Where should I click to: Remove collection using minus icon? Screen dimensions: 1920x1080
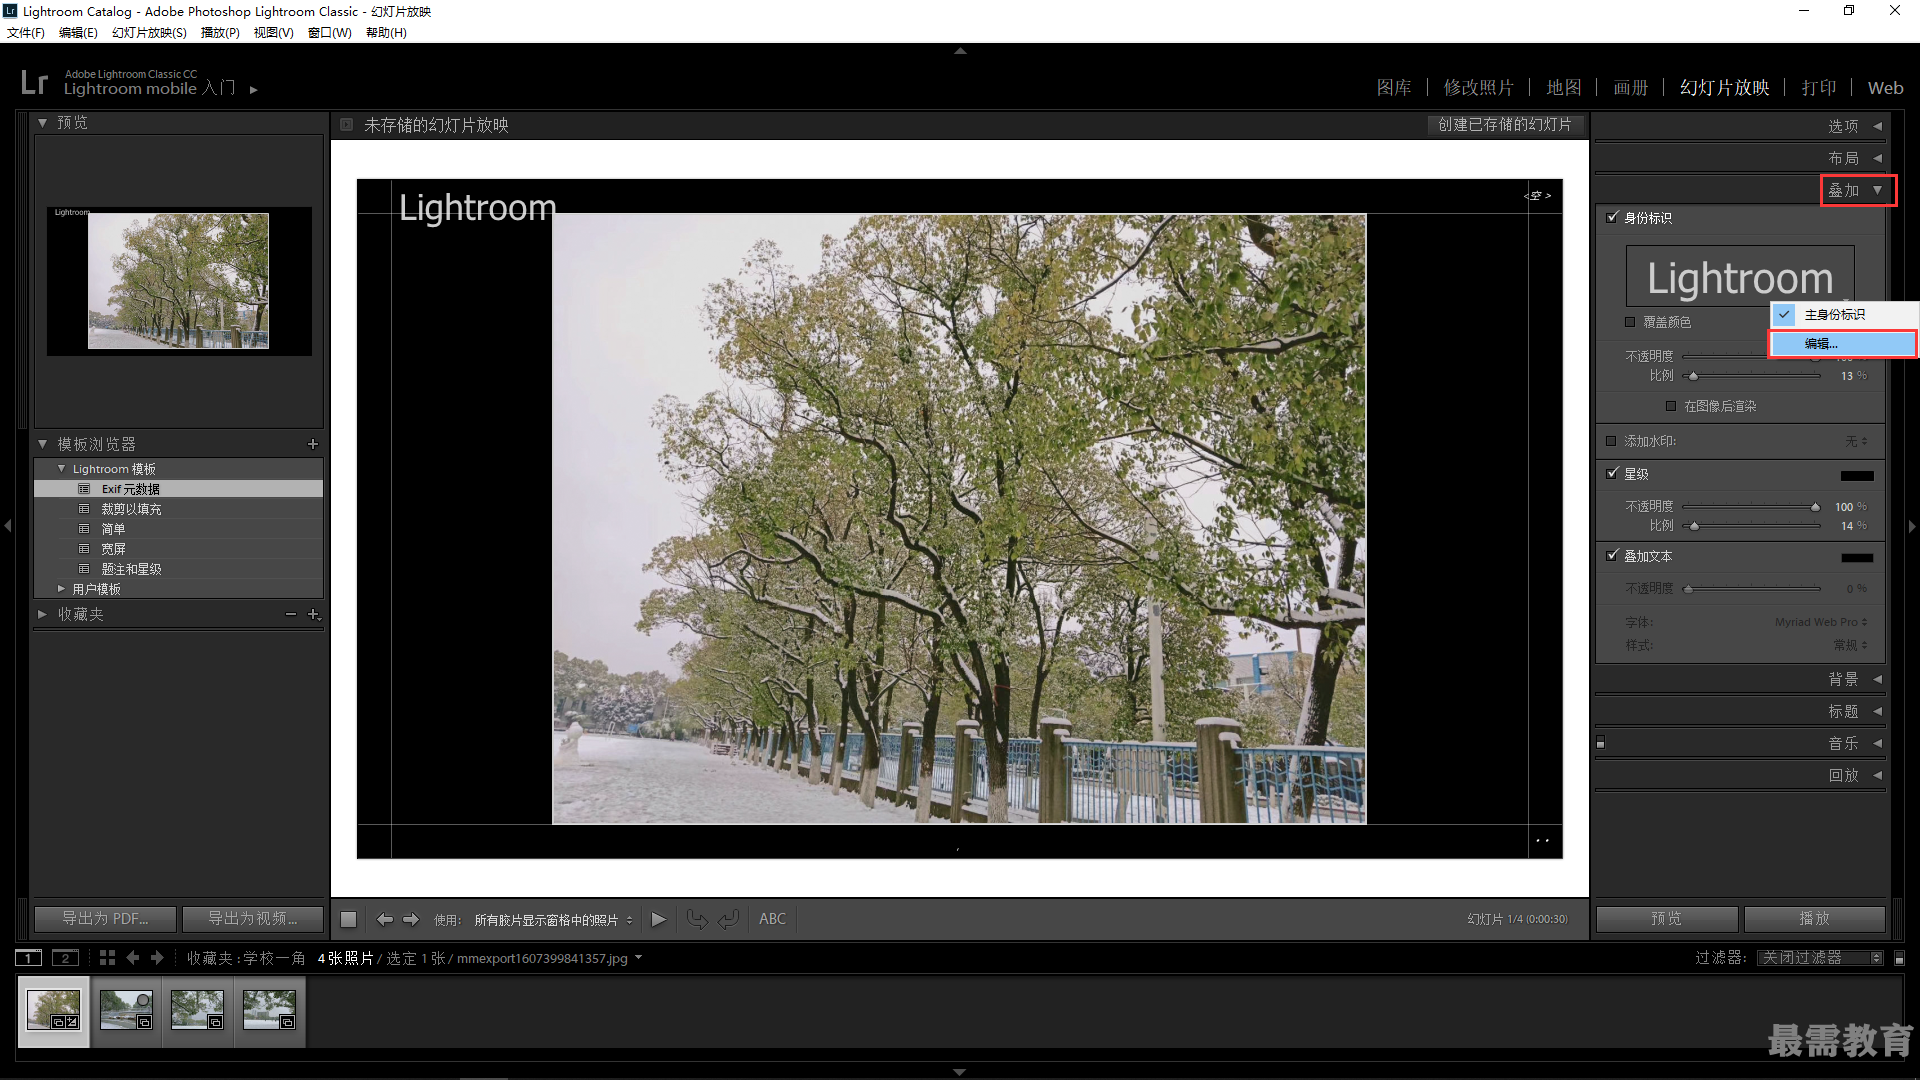[x=291, y=614]
